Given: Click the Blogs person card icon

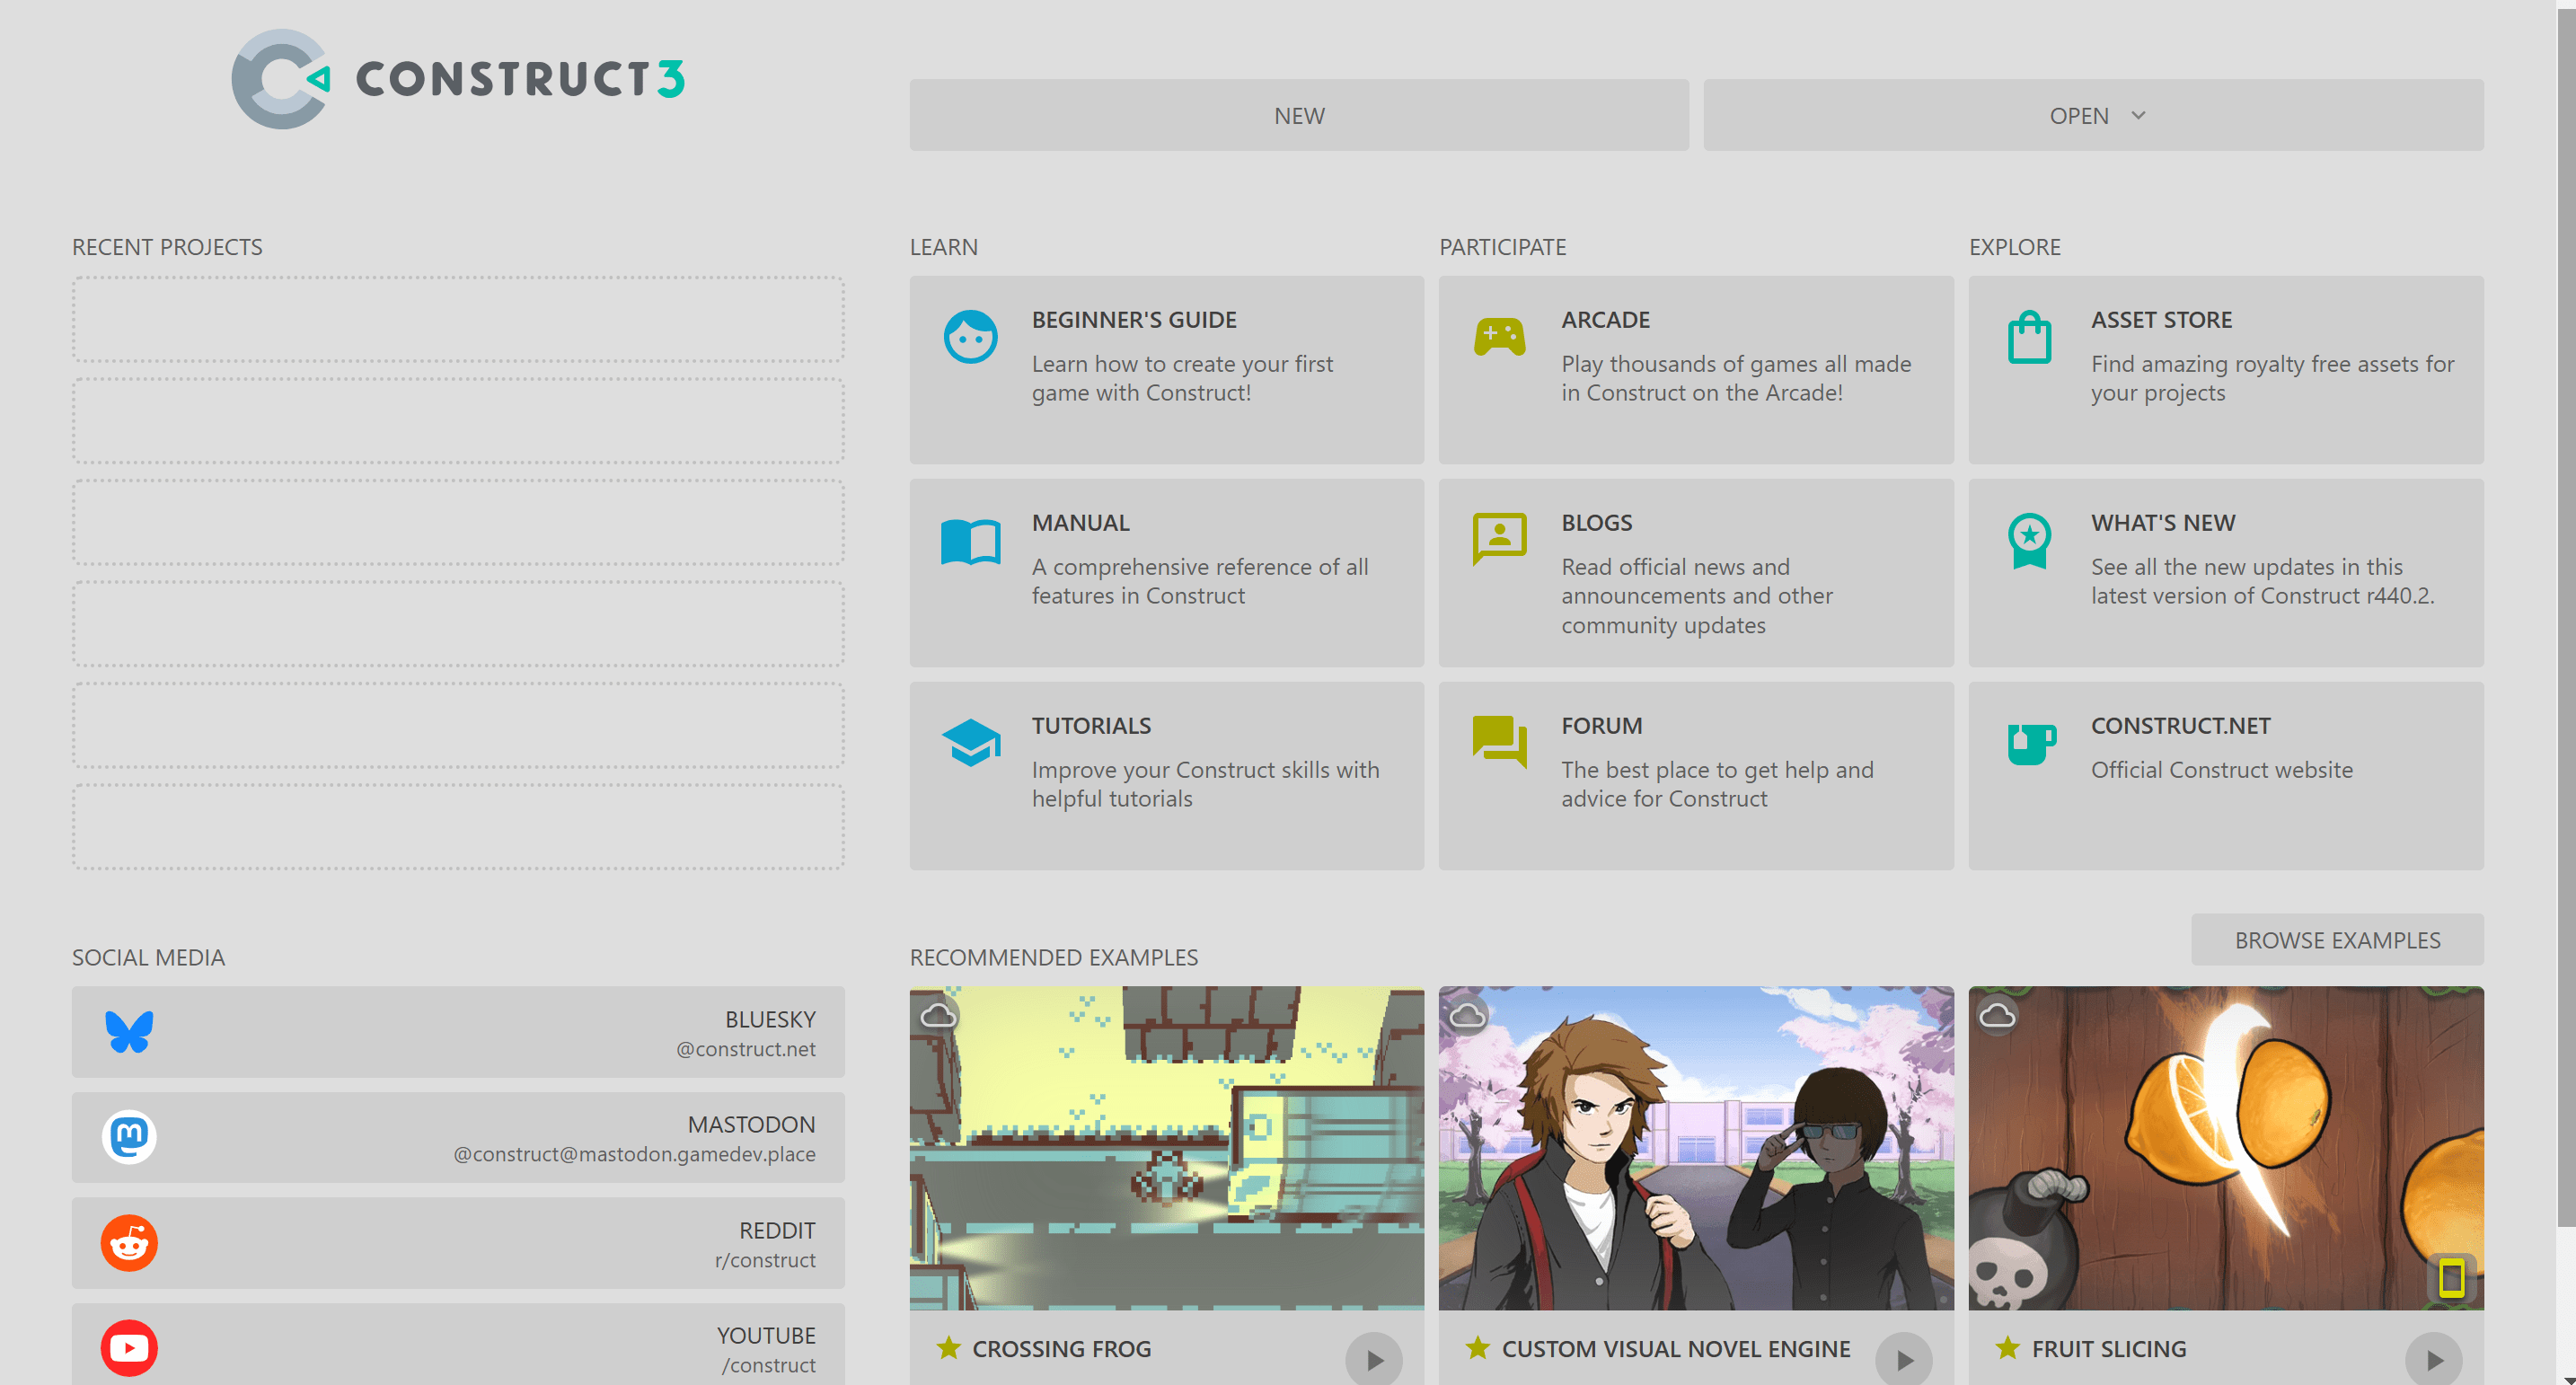Looking at the screenshot, I should (1499, 539).
